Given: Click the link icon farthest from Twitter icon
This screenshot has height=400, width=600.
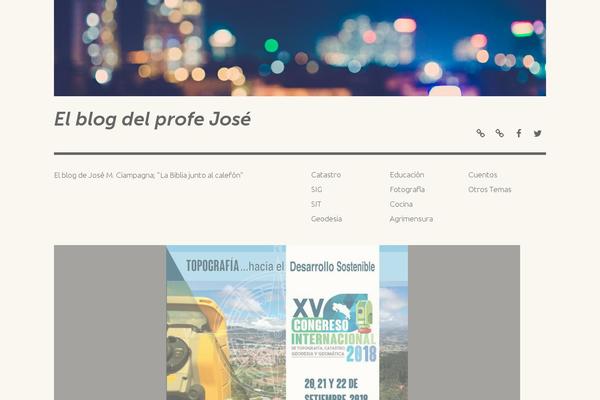Looking at the screenshot, I should pyautogui.click(x=481, y=133).
